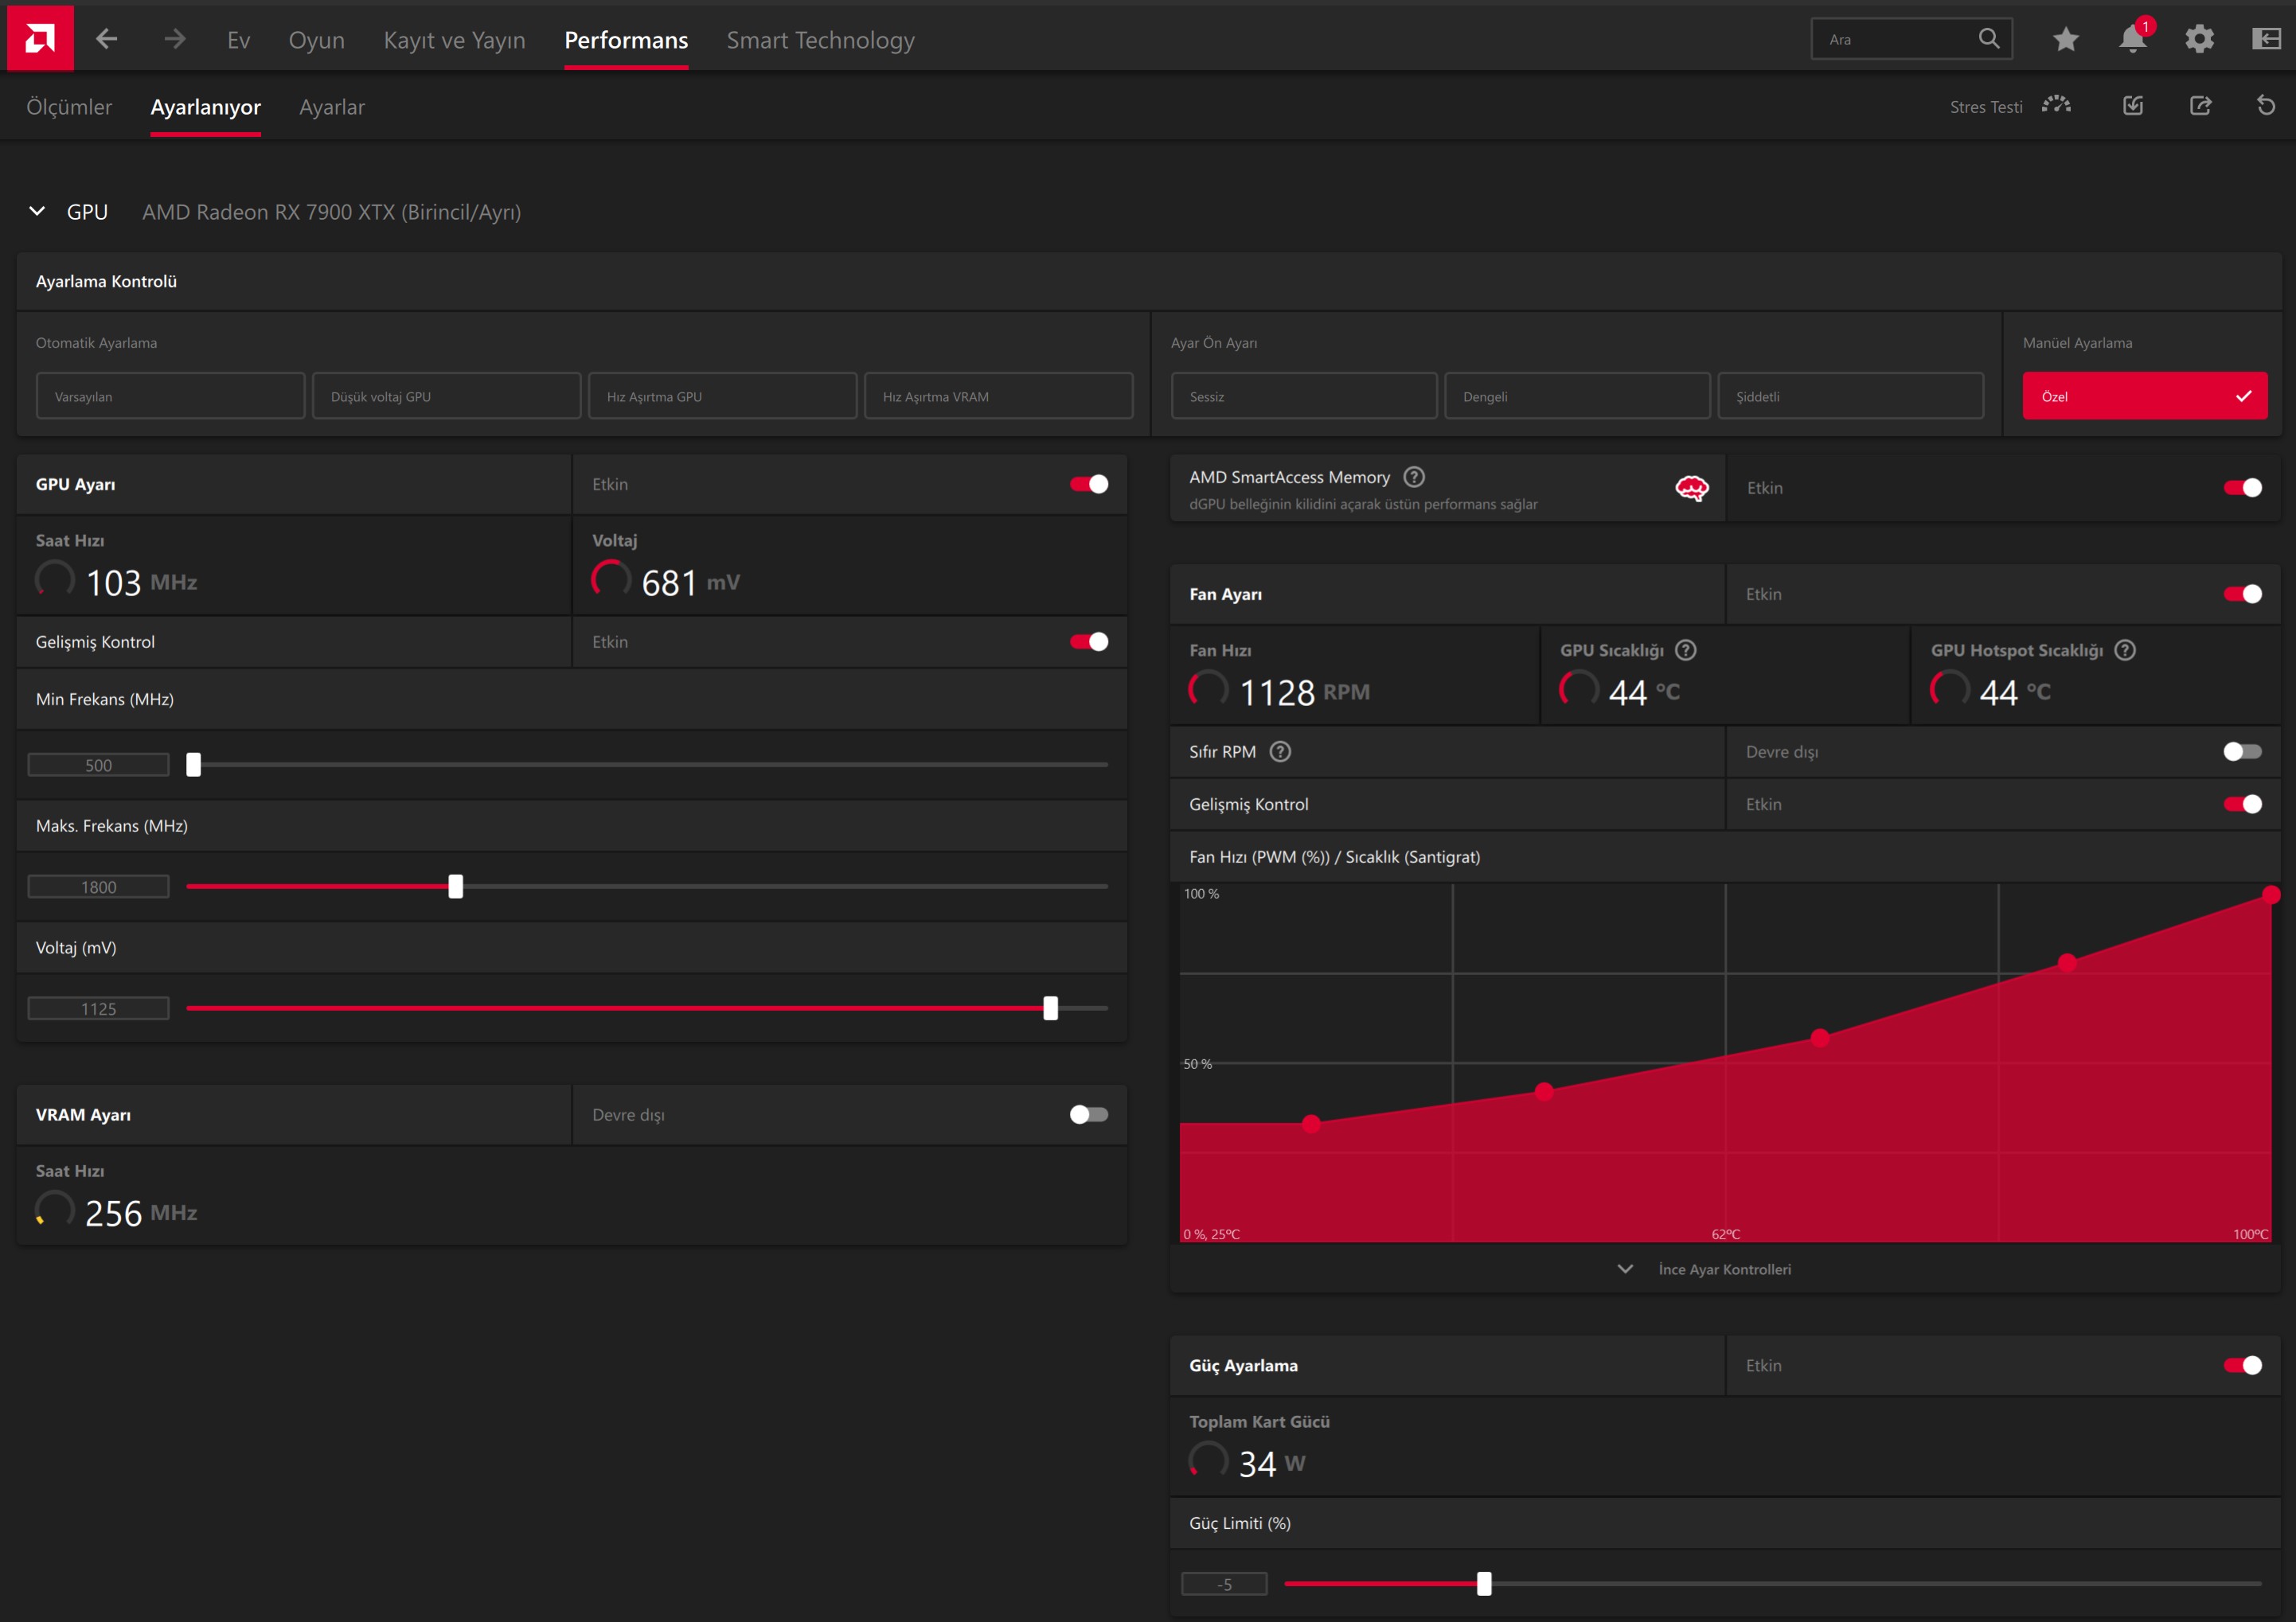Select Hız Aşırtma VRAM preset
2296x1622 pixels.
pyautogui.click(x=998, y=396)
